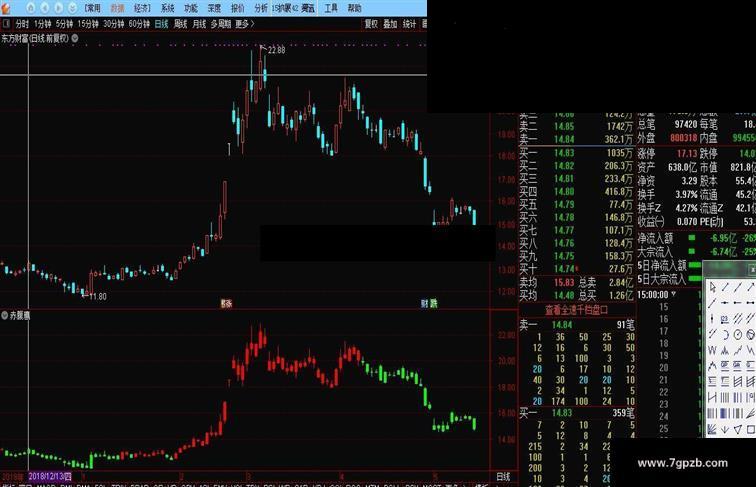Select the horizontal price line tool
This screenshot has width=756, height=487.
[725, 303]
